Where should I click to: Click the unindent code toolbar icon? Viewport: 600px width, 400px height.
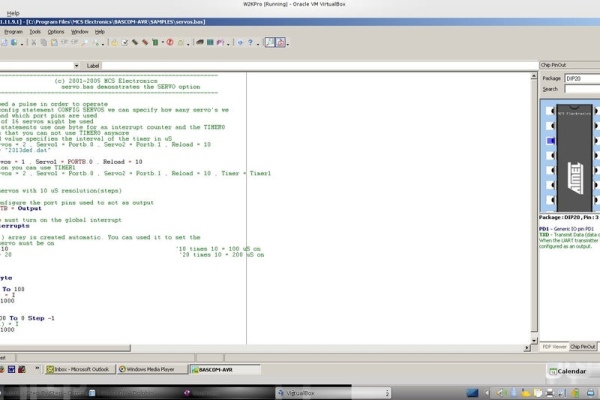tap(74, 42)
